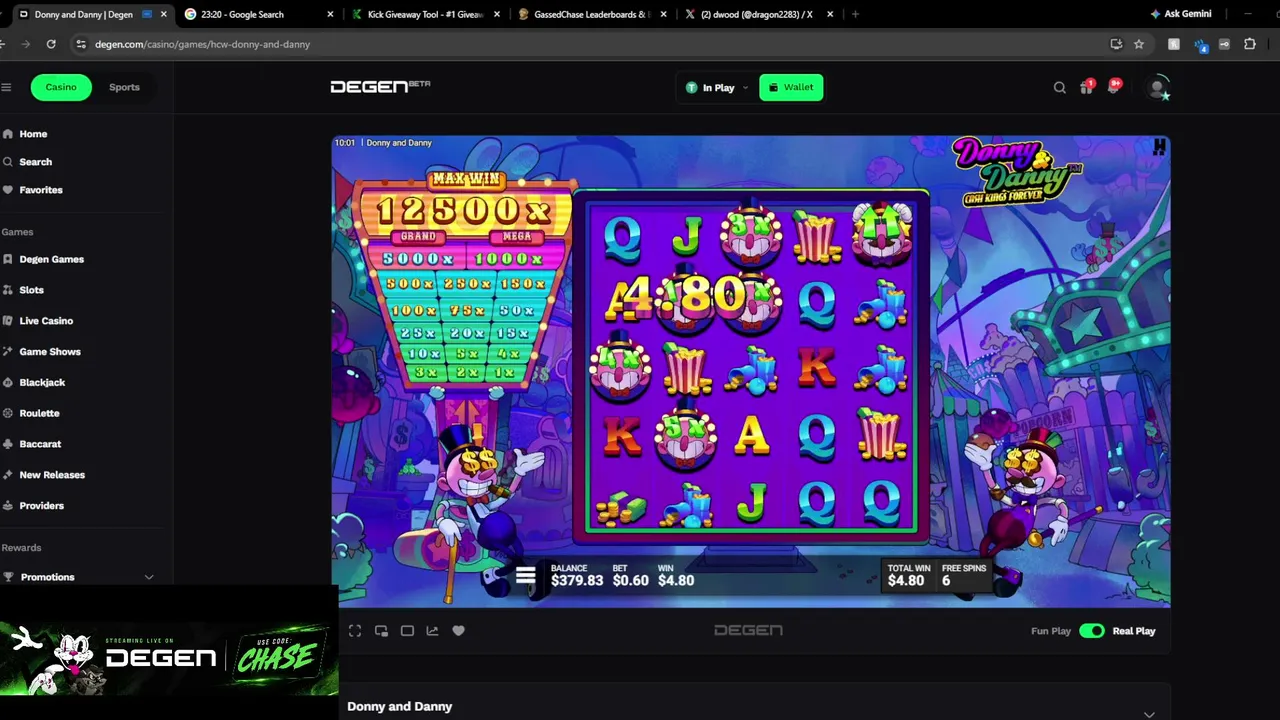The height and width of the screenshot is (720, 1280).
Task: Switch to the GassedChase Leaderboards tab
Action: [x=593, y=14]
